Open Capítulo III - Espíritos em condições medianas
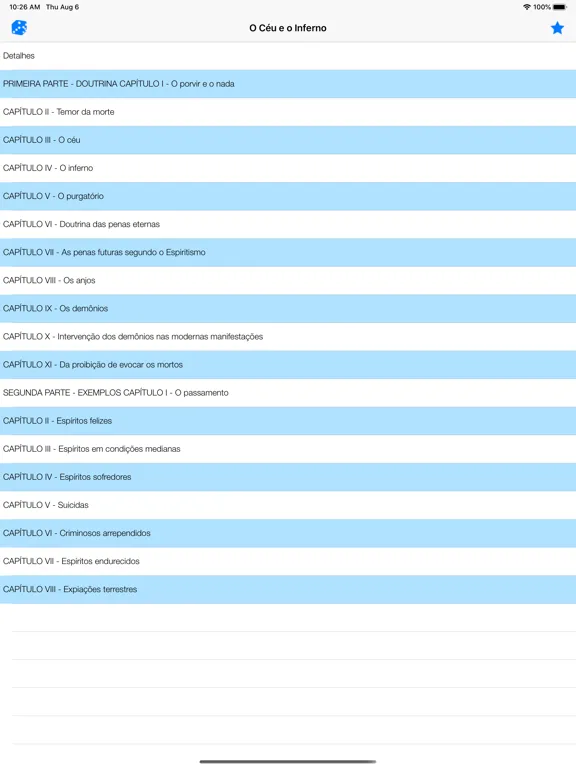 288,449
